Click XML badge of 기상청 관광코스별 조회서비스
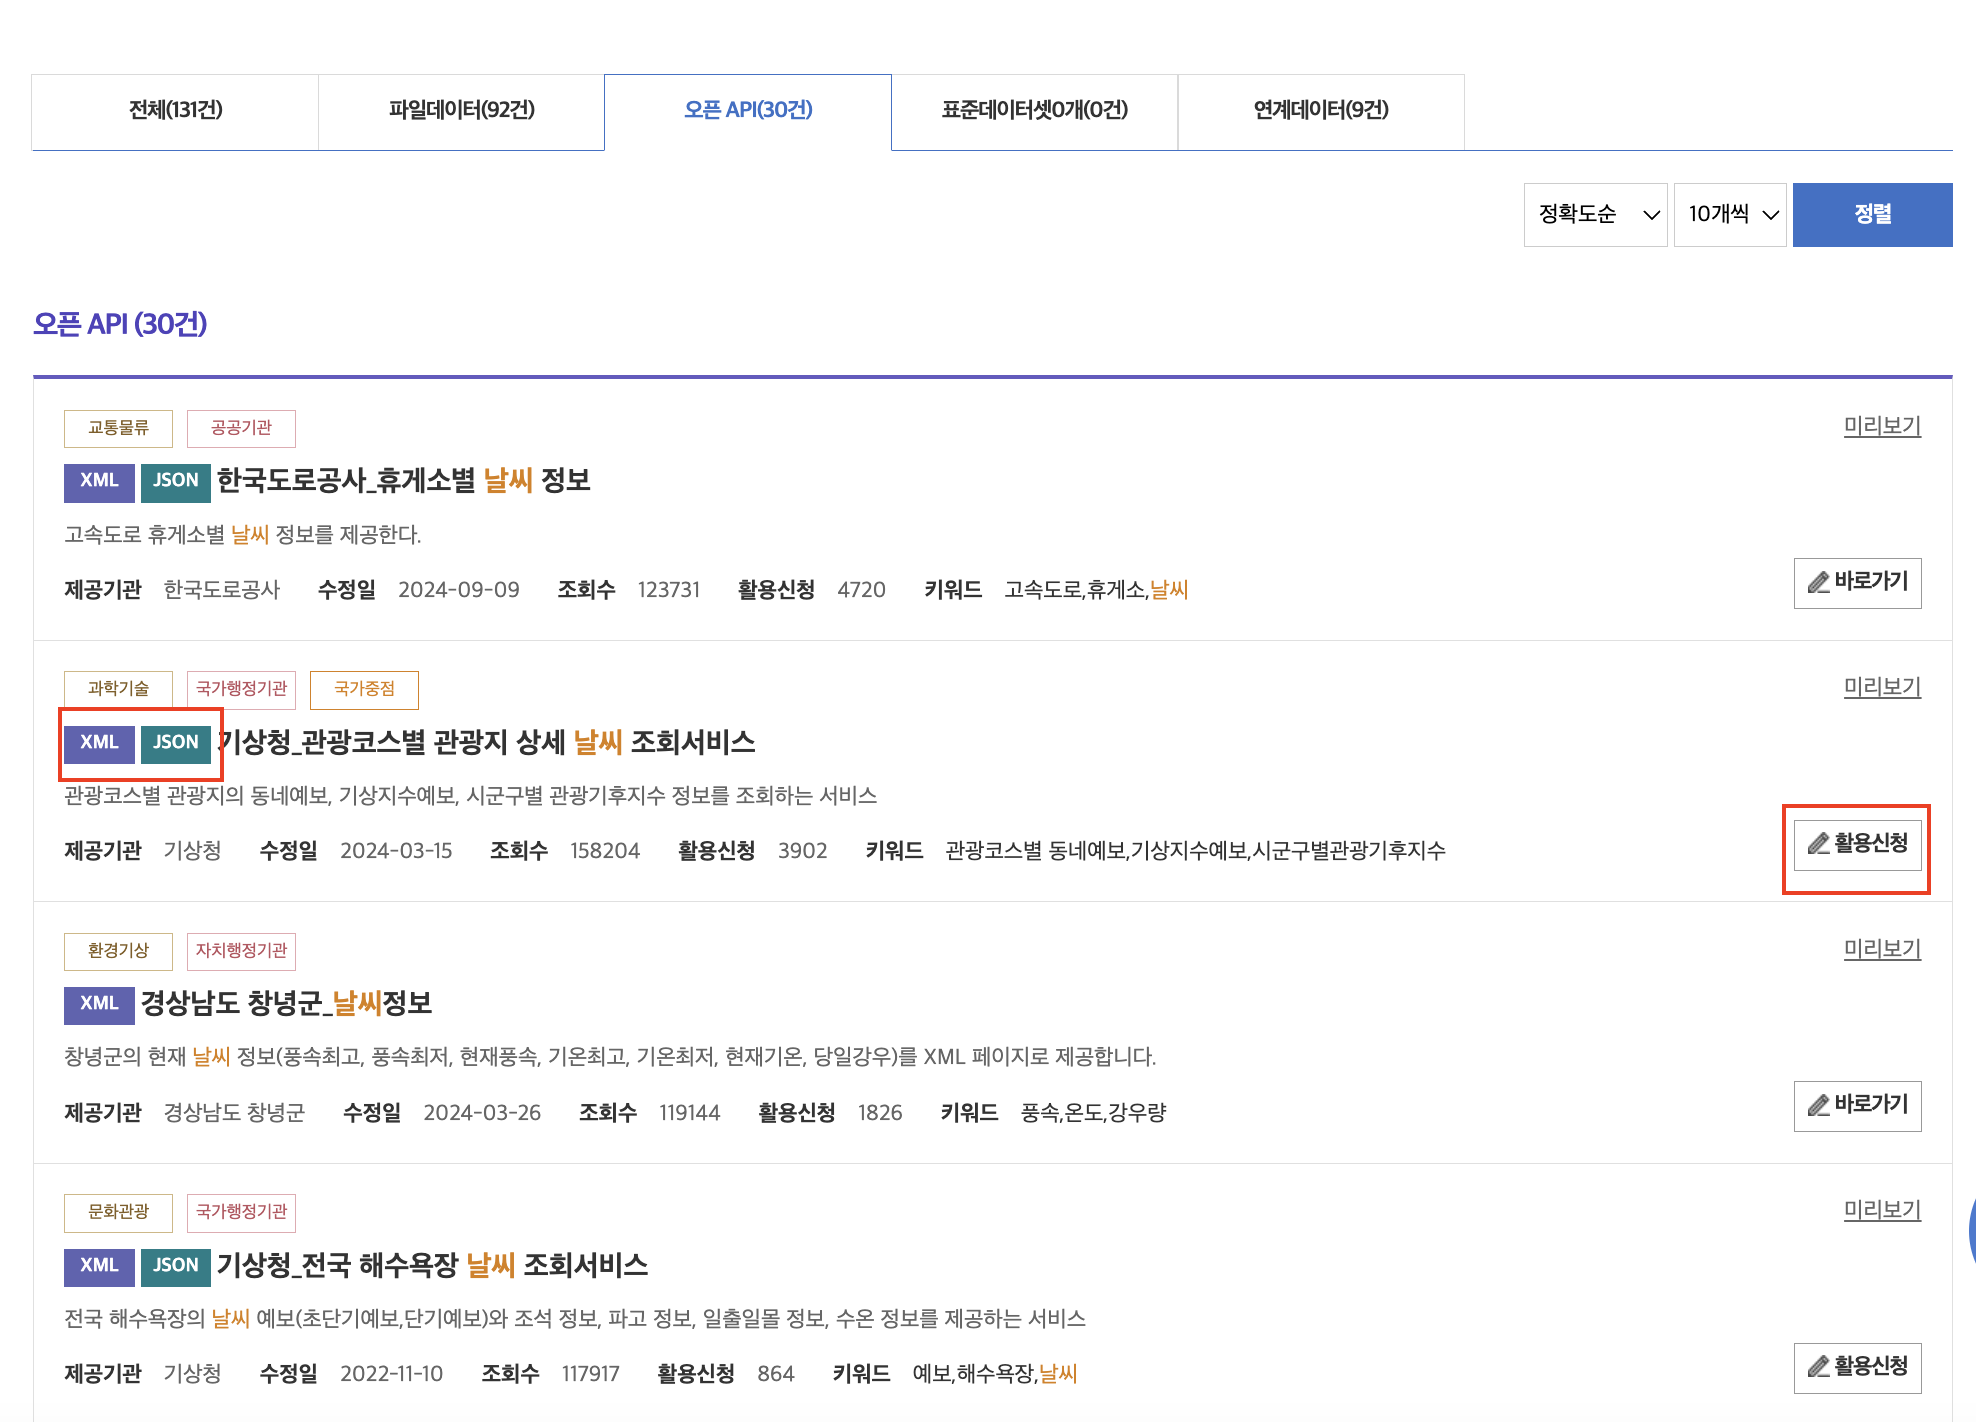 point(99,743)
